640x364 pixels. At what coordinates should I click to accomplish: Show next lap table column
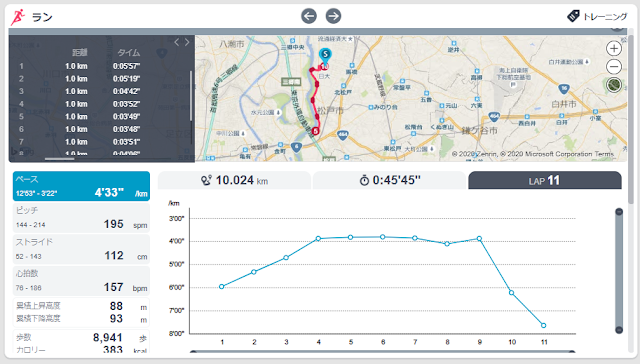(x=187, y=42)
